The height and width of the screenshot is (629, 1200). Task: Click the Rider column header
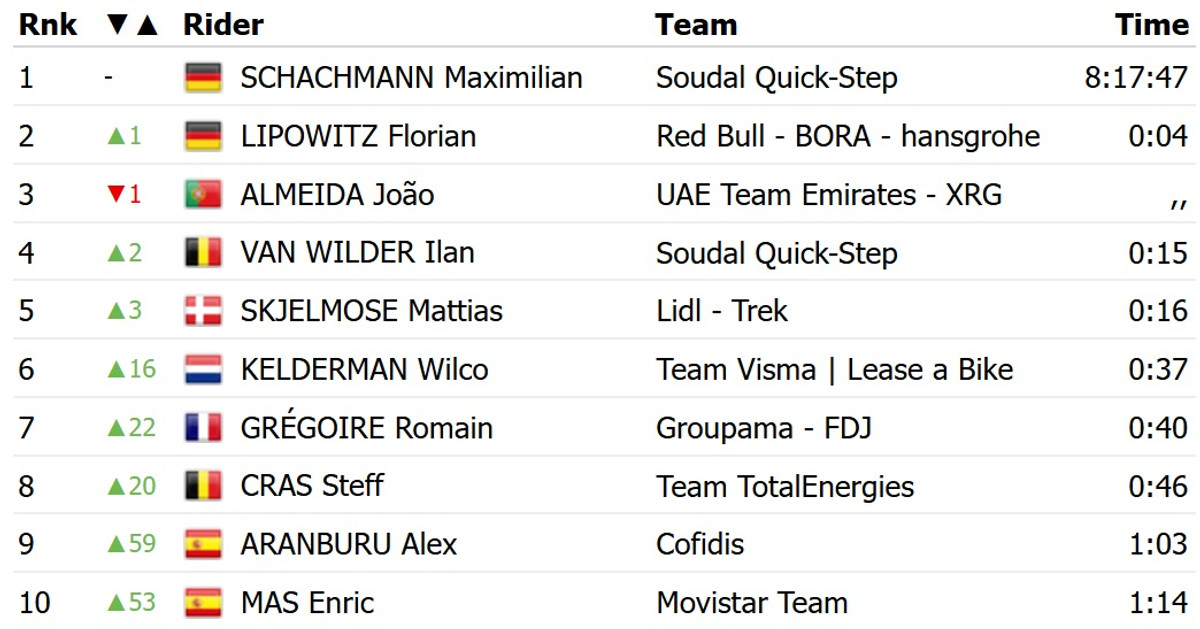(223, 25)
